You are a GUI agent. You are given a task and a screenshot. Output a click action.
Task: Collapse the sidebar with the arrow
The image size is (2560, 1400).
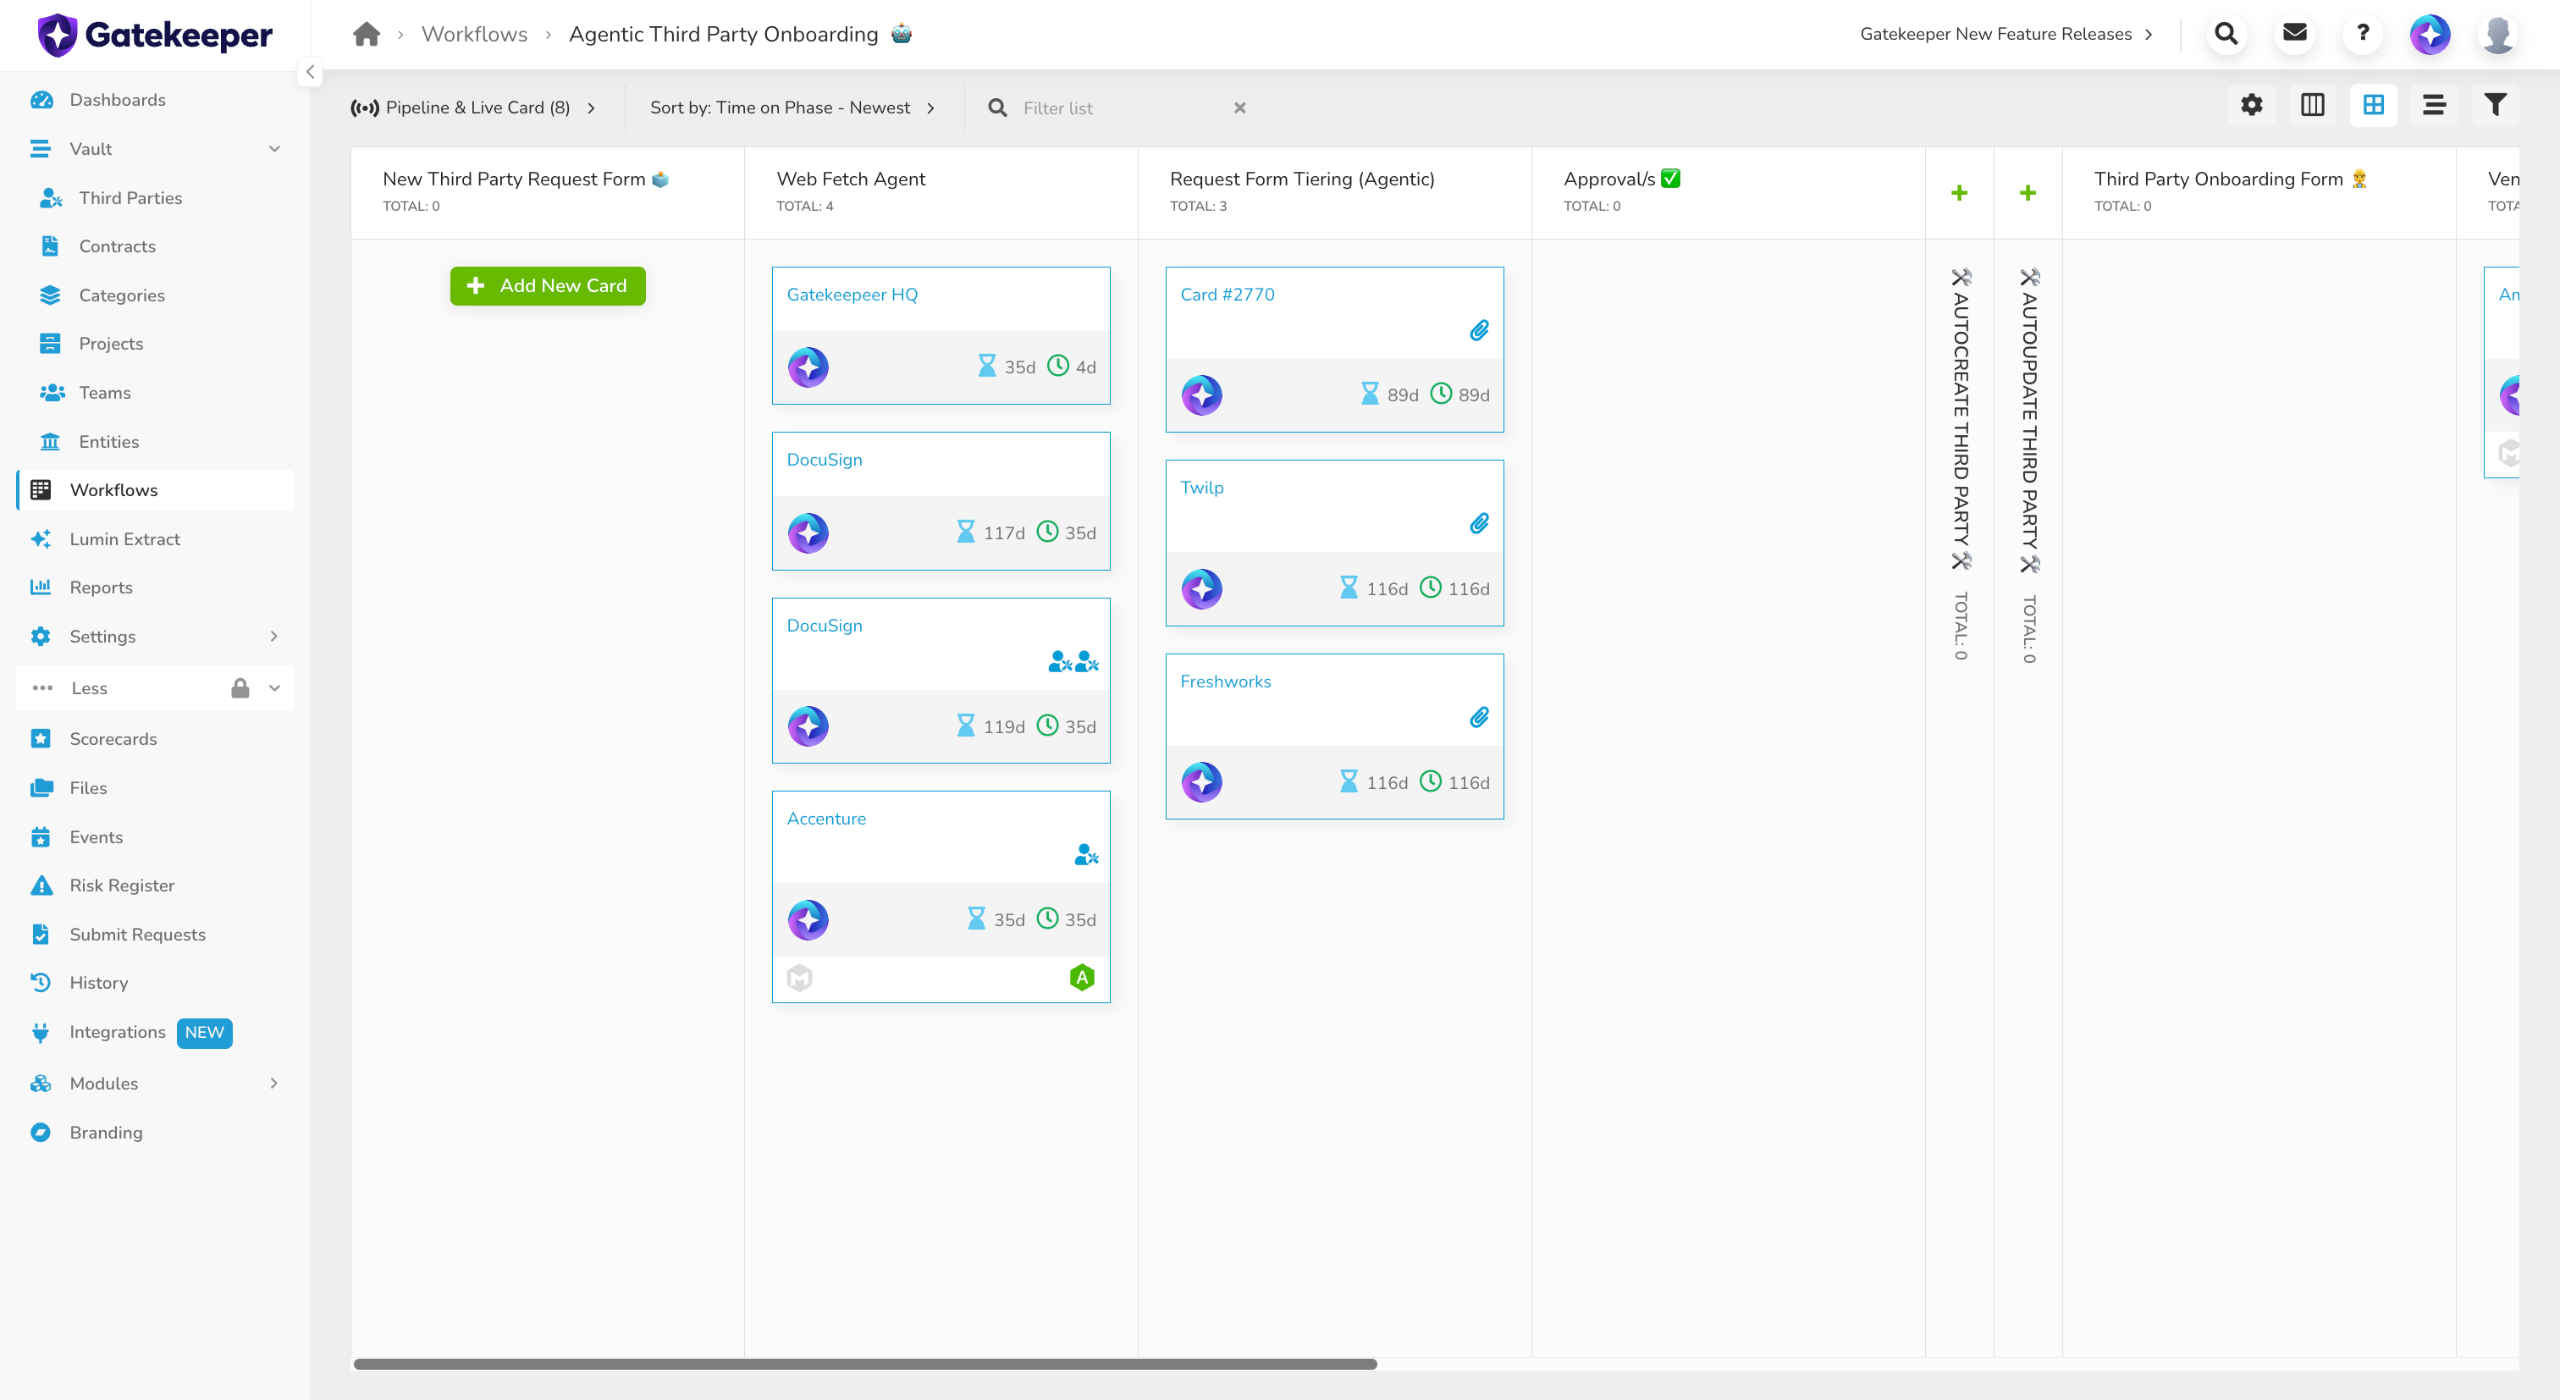click(x=310, y=72)
